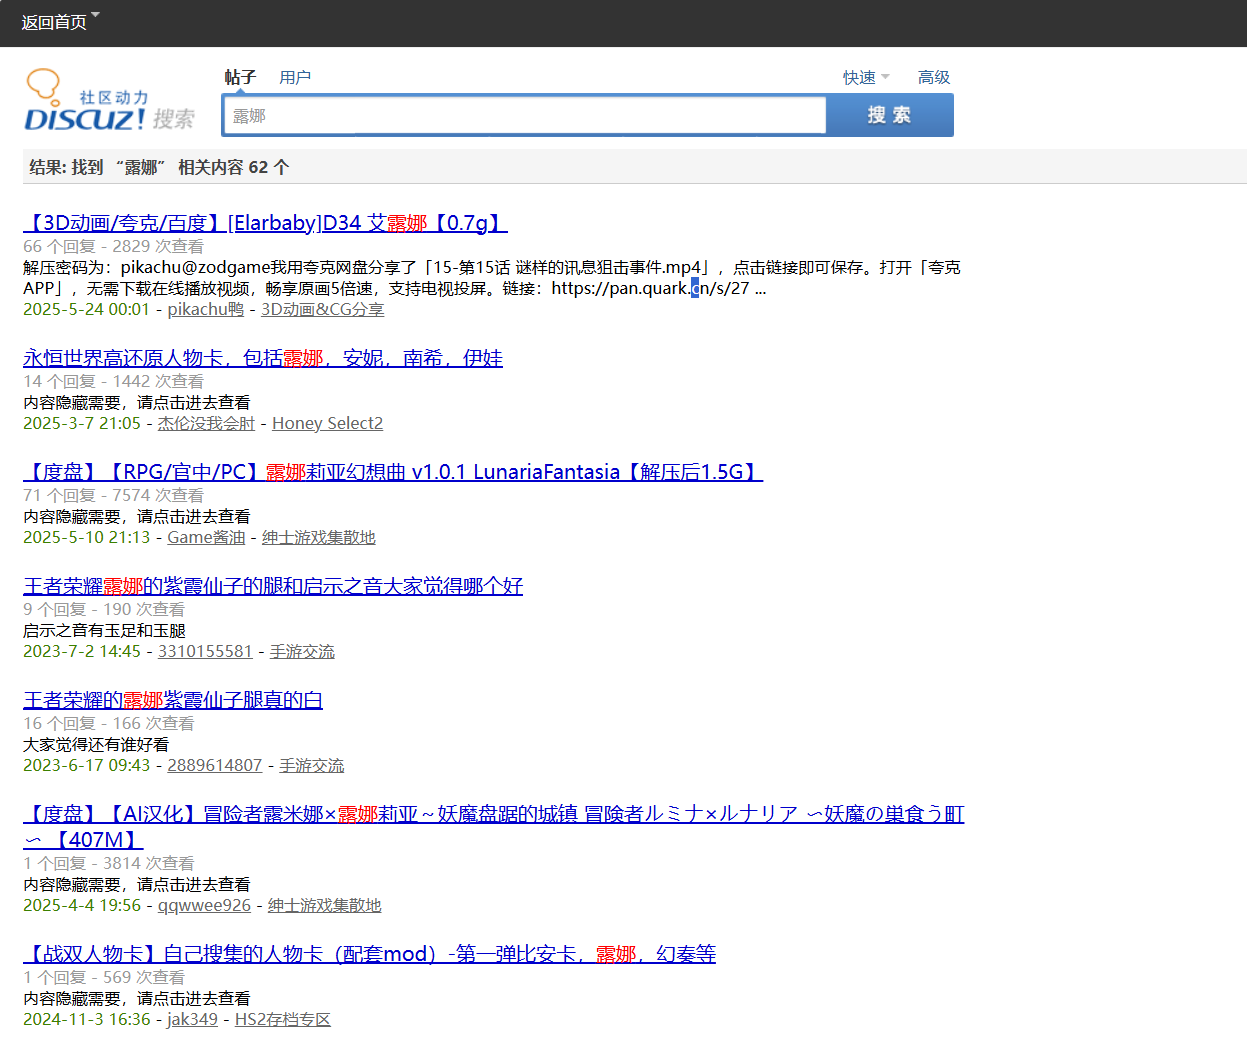Open the 快速 search mode dropdown

tap(866, 77)
